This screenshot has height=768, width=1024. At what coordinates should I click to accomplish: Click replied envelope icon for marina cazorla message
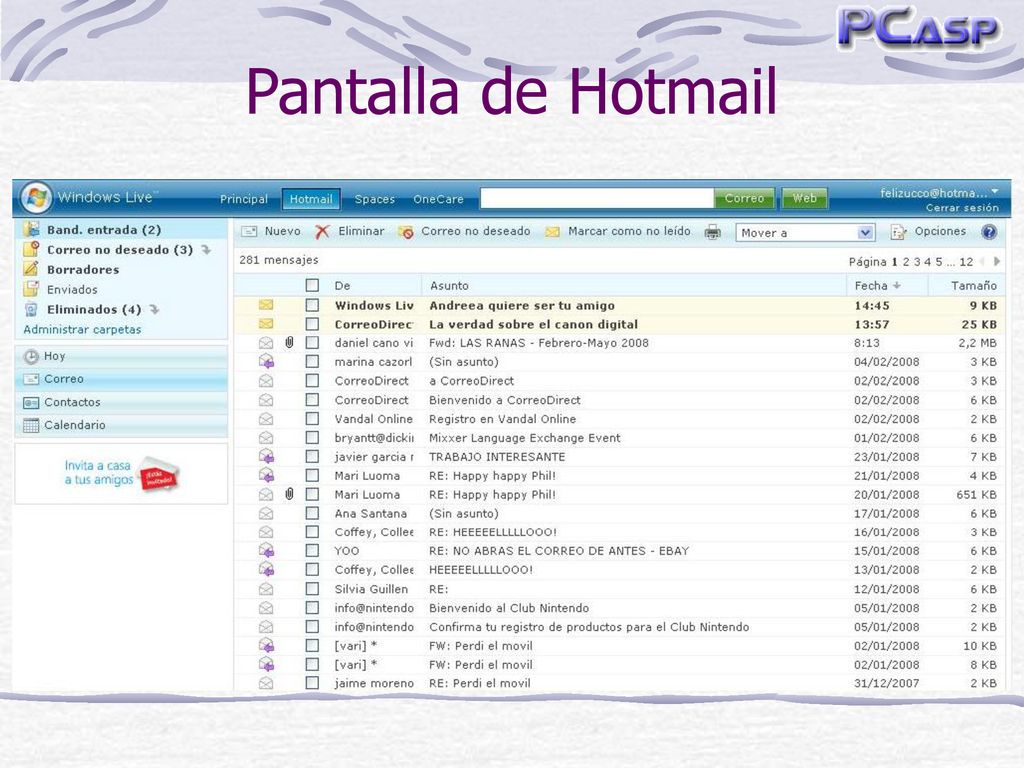pos(266,362)
